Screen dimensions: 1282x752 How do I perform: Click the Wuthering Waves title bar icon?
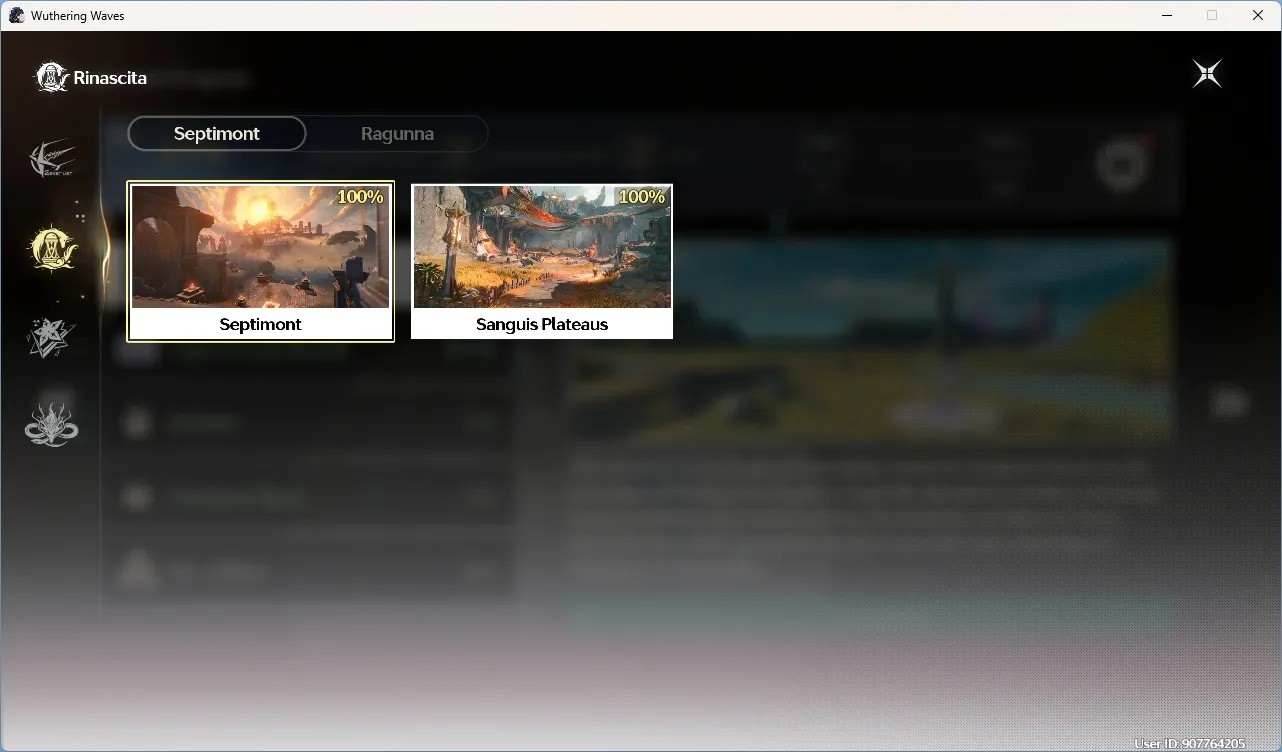pyautogui.click(x=16, y=15)
